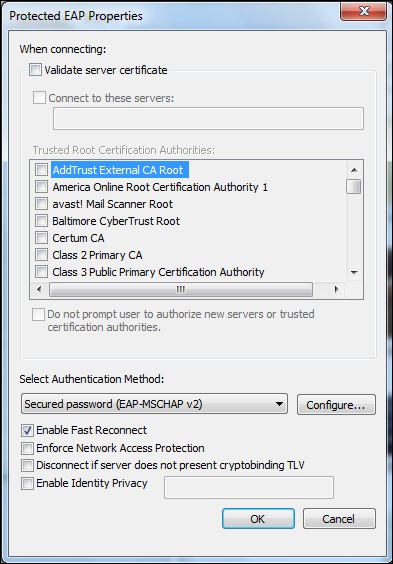Click the horizontal scrollbar left arrow
Image resolution: width=393 pixels, height=564 pixels.
point(40,289)
